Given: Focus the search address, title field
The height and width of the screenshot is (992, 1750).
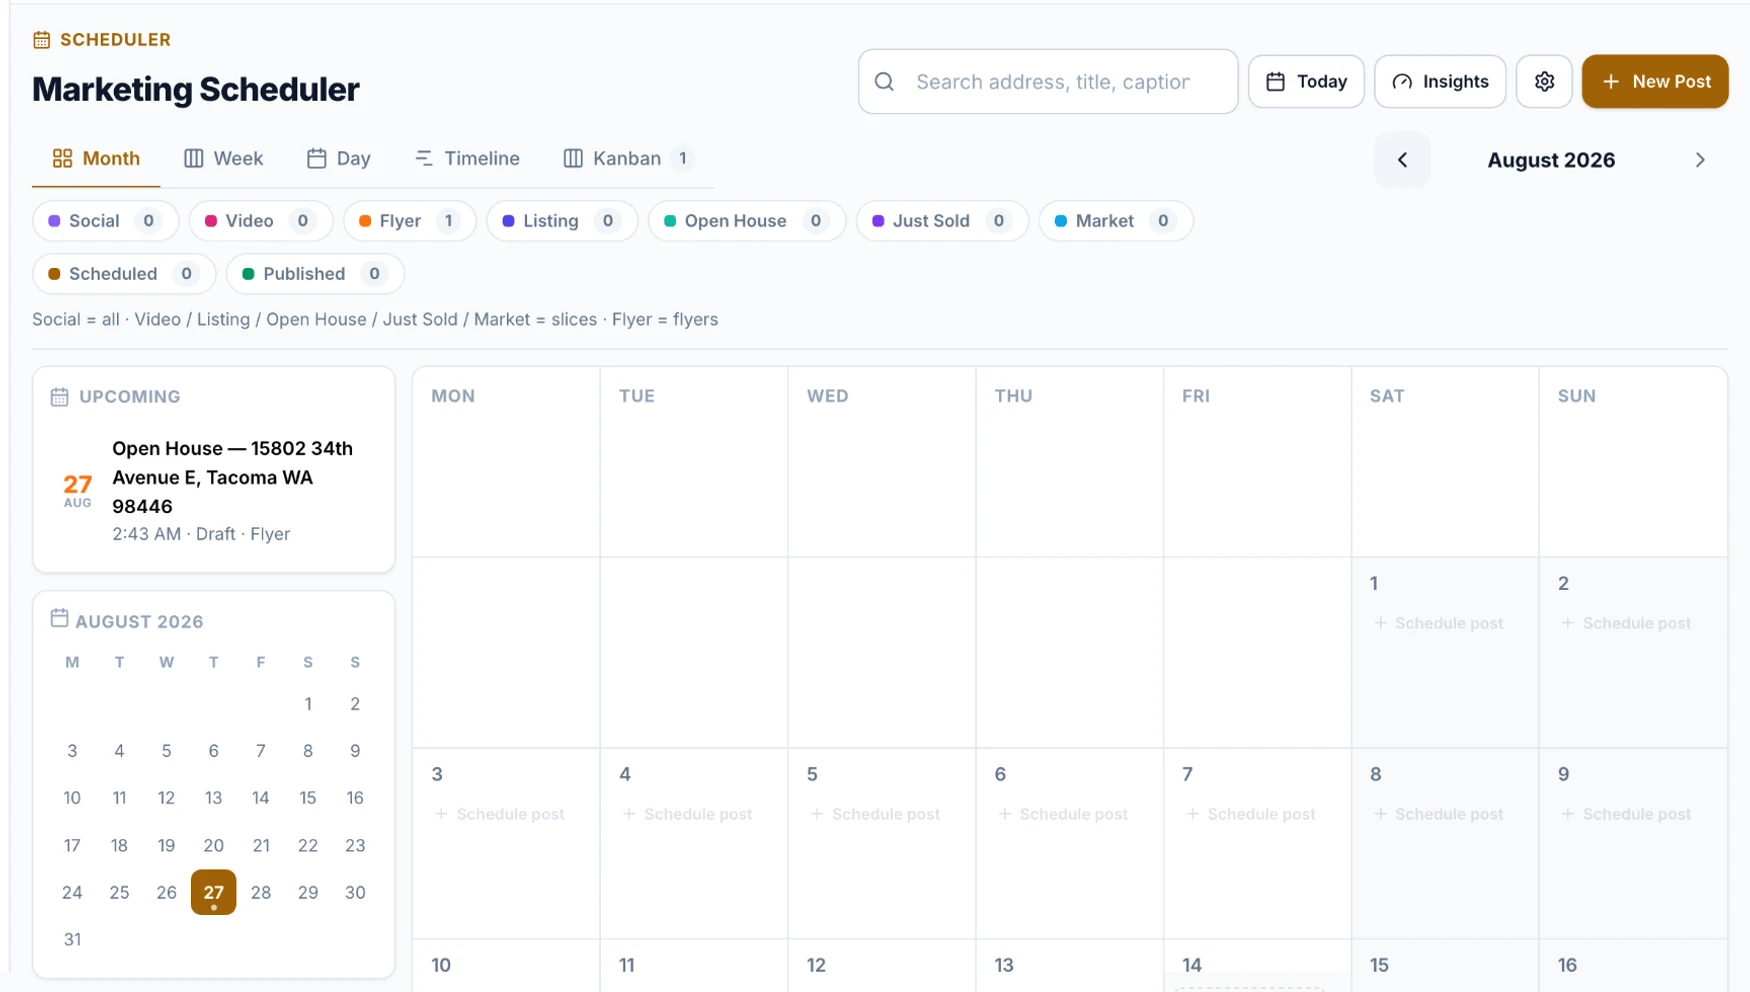Looking at the screenshot, I should pos(1048,82).
